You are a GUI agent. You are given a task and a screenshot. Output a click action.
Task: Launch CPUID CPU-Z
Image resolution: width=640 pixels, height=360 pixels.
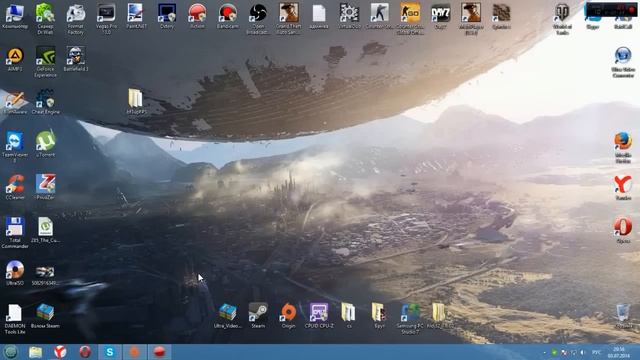319,316
